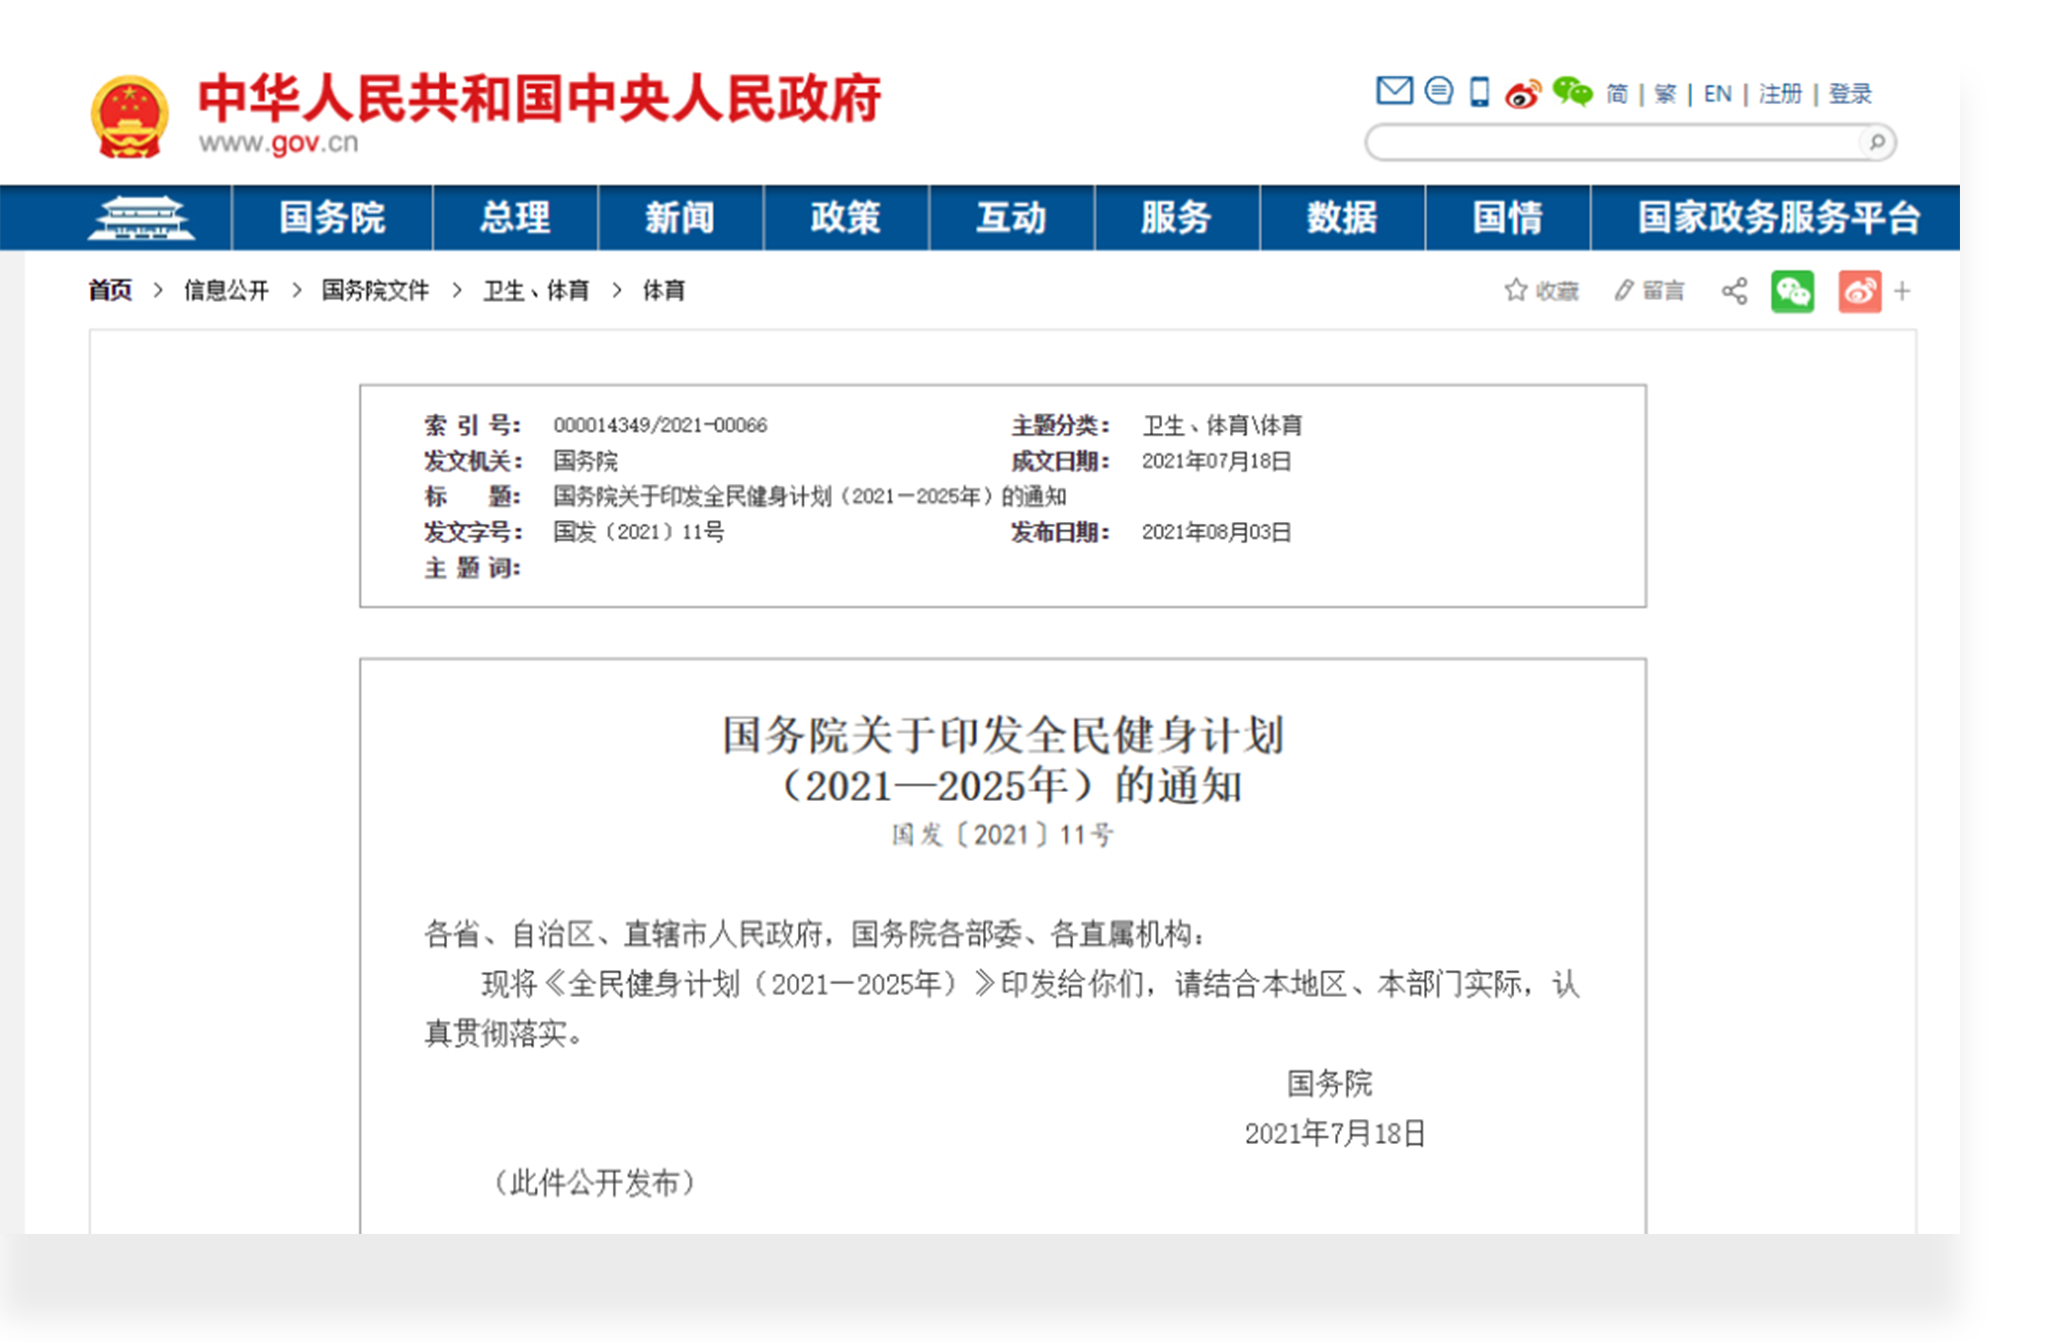
Task: Open the WeChat icon in header
Action: point(1572,92)
